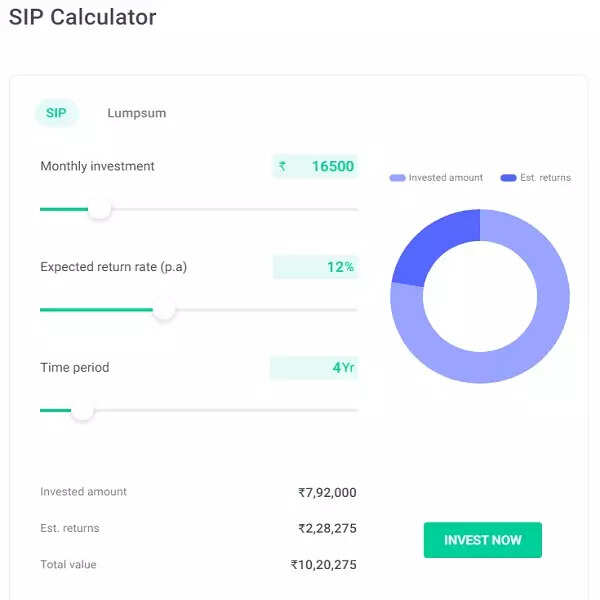Select the SIP tab
This screenshot has width=600, height=600.
tap(56, 113)
